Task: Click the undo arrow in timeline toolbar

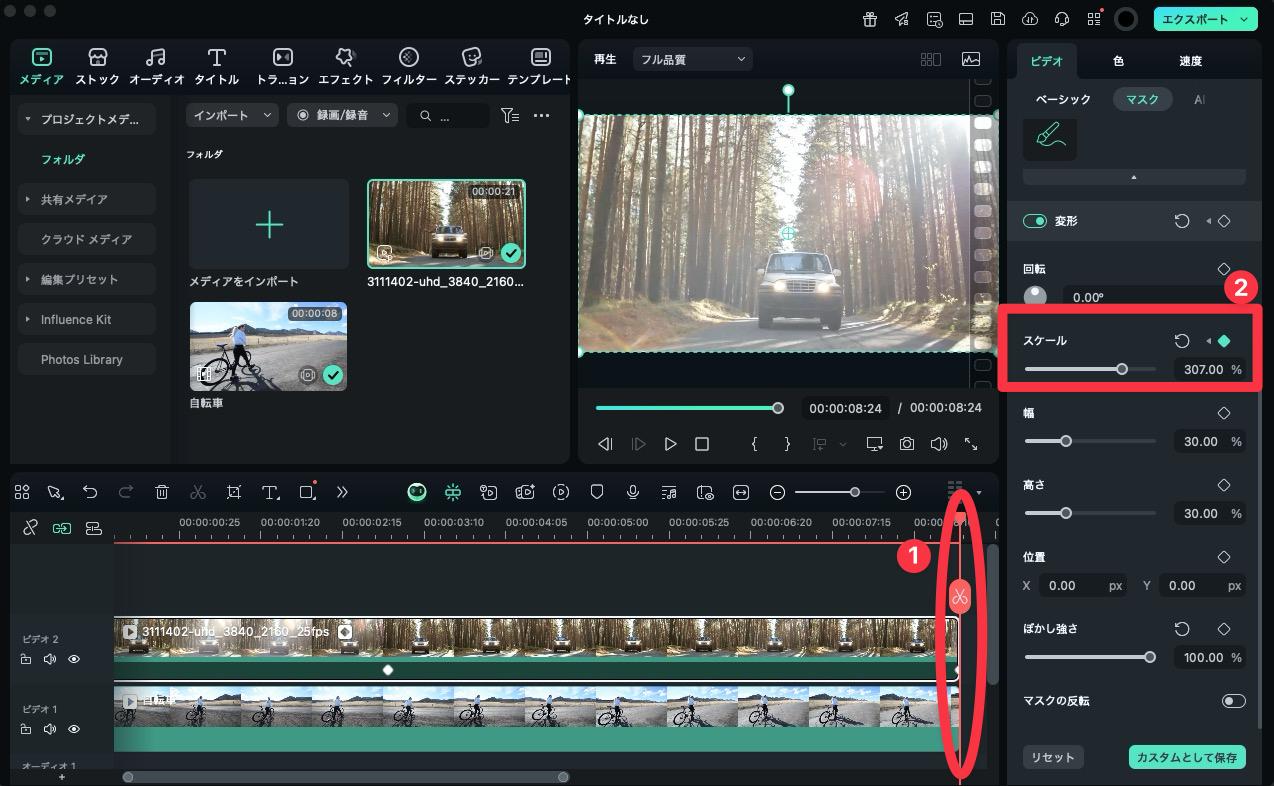Action: tap(90, 492)
